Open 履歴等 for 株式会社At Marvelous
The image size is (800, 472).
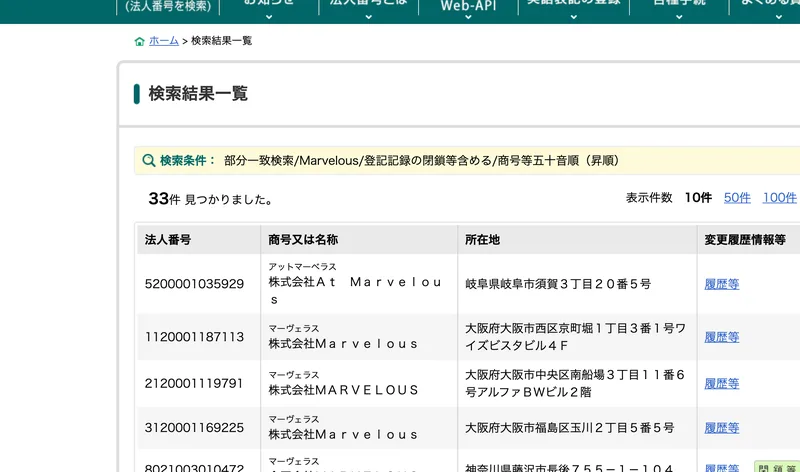721,284
